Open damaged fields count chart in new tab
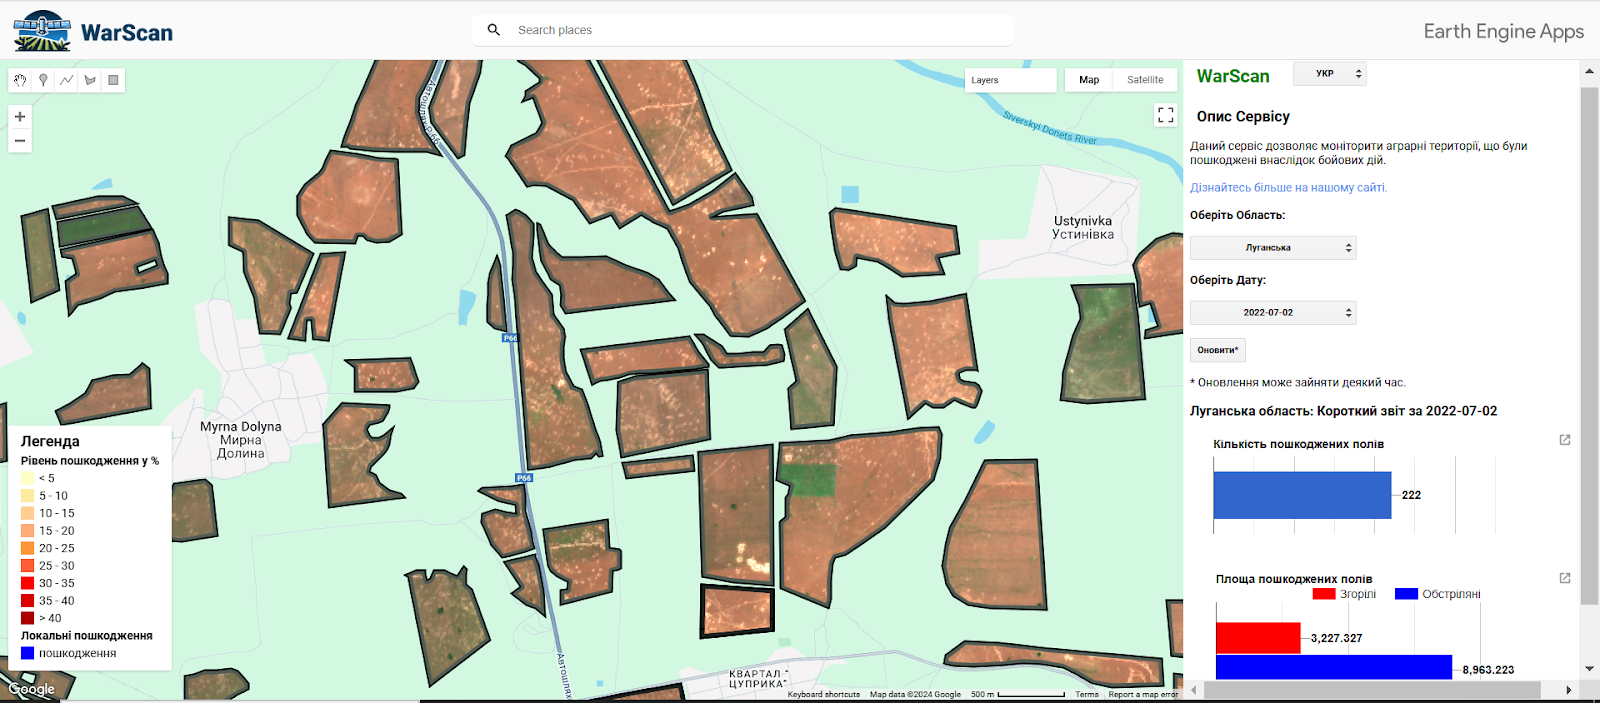This screenshot has height=703, width=1600. (1565, 440)
